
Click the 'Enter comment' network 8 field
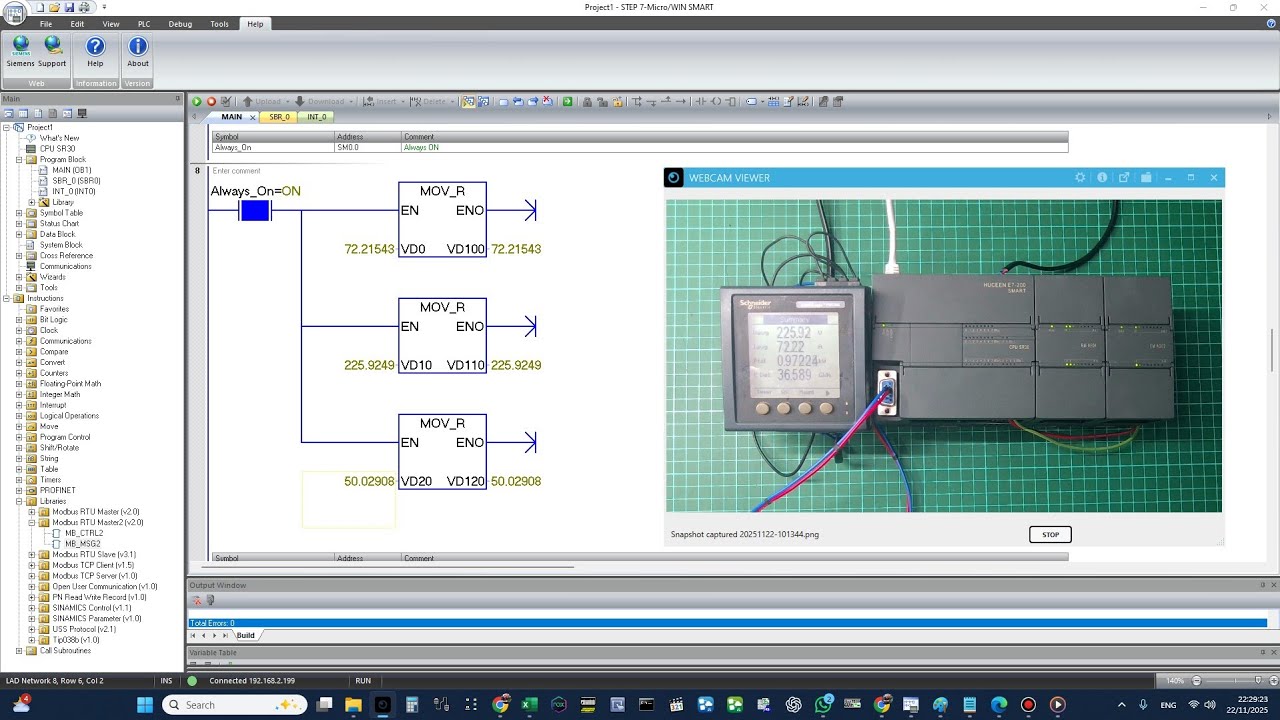tap(236, 171)
